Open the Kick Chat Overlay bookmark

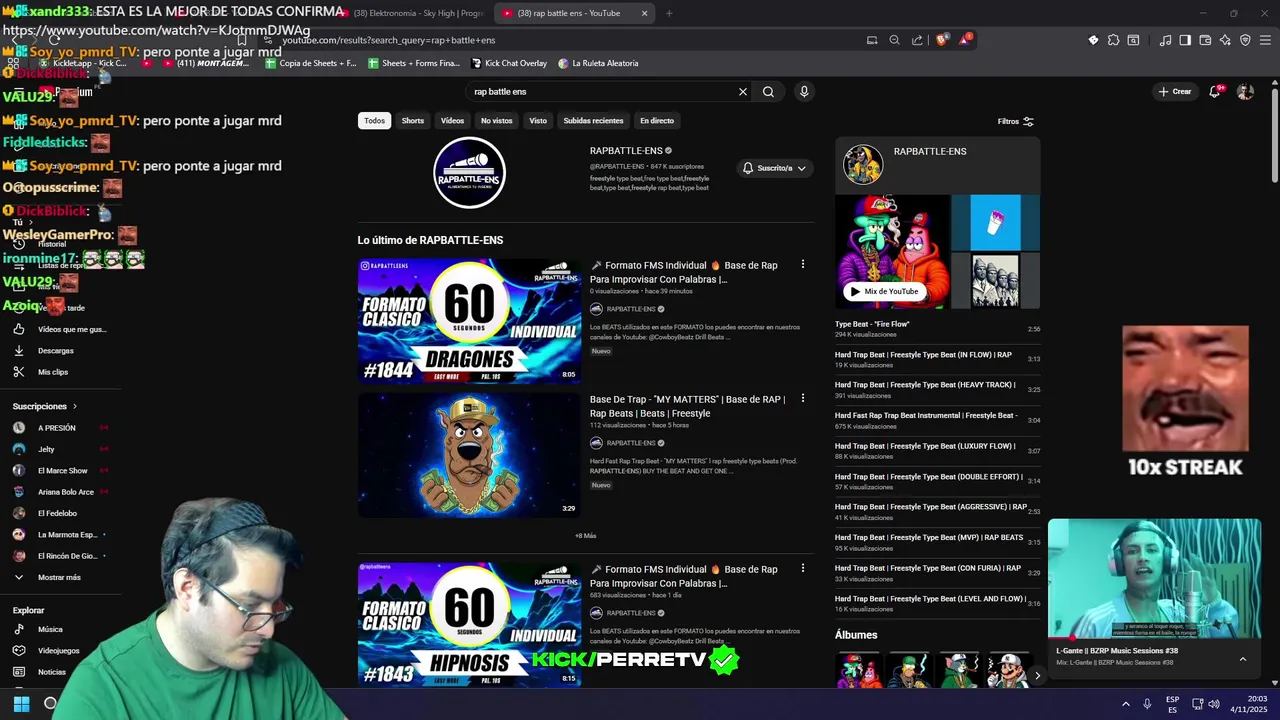[x=508, y=63]
